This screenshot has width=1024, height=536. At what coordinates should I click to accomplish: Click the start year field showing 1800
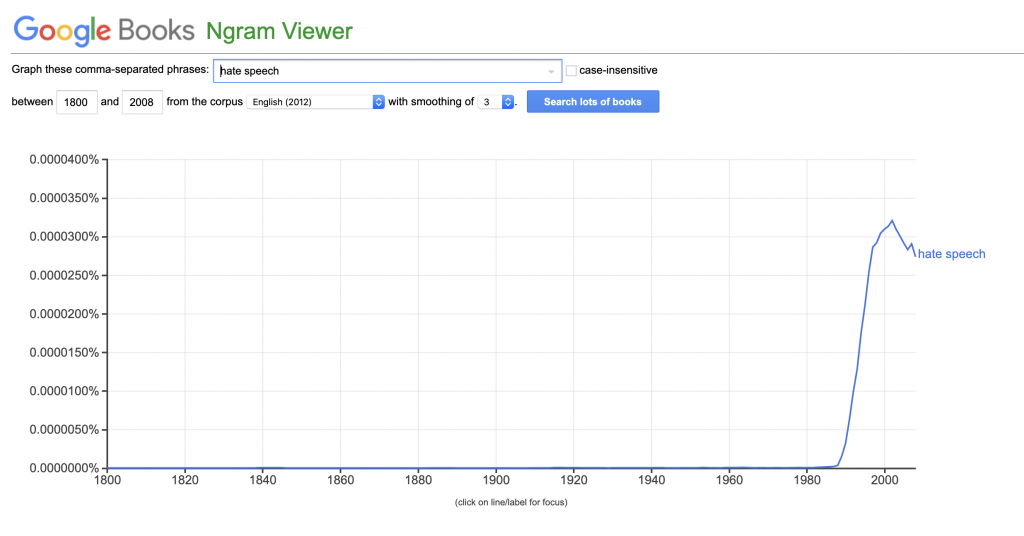tap(77, 102)
